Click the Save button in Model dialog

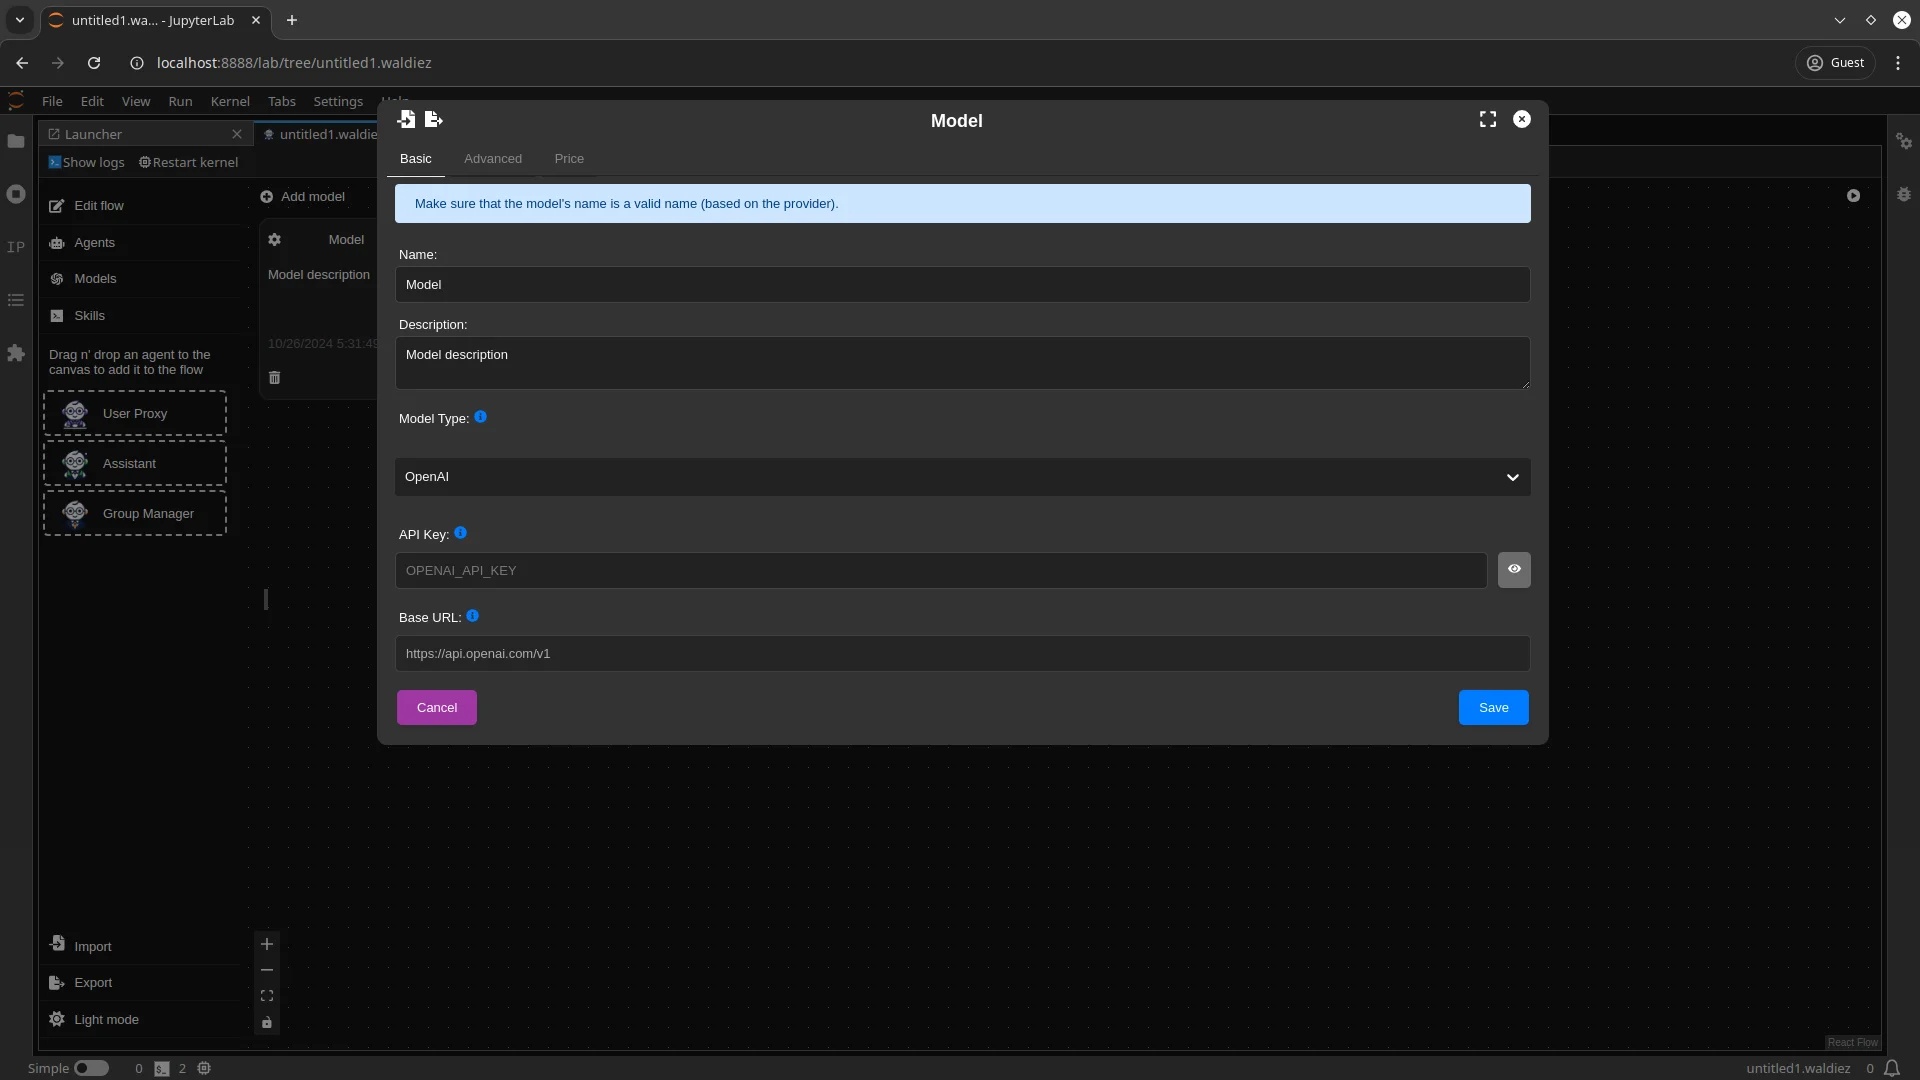point(1493,707)
